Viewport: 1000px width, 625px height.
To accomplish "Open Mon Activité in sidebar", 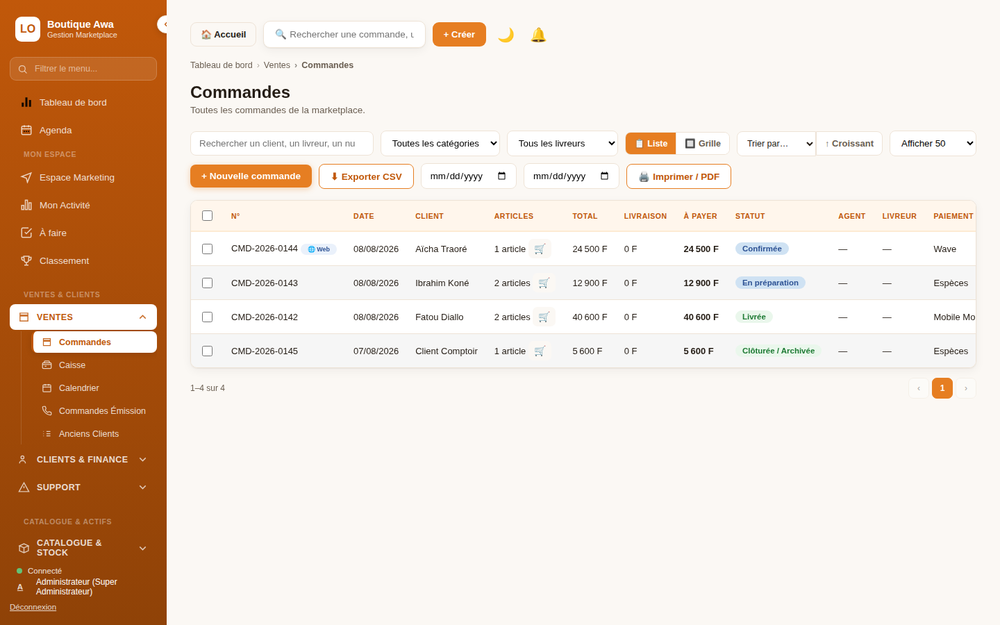I will pyautogui.click(x=83, y=205).
